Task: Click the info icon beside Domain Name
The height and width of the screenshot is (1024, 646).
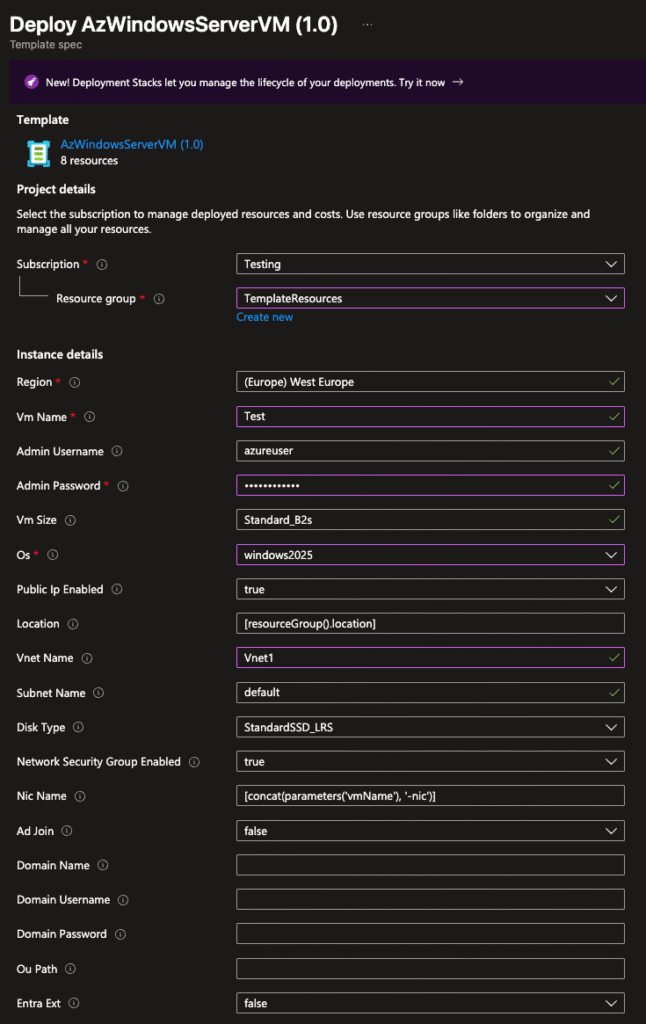Action: point(103,865)
